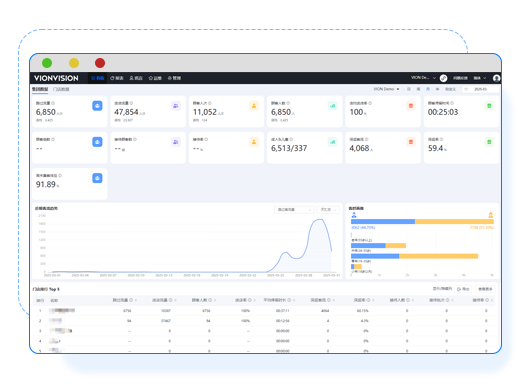
Task: Click the 00:12:56 time in table row 2
Action: 283,321
